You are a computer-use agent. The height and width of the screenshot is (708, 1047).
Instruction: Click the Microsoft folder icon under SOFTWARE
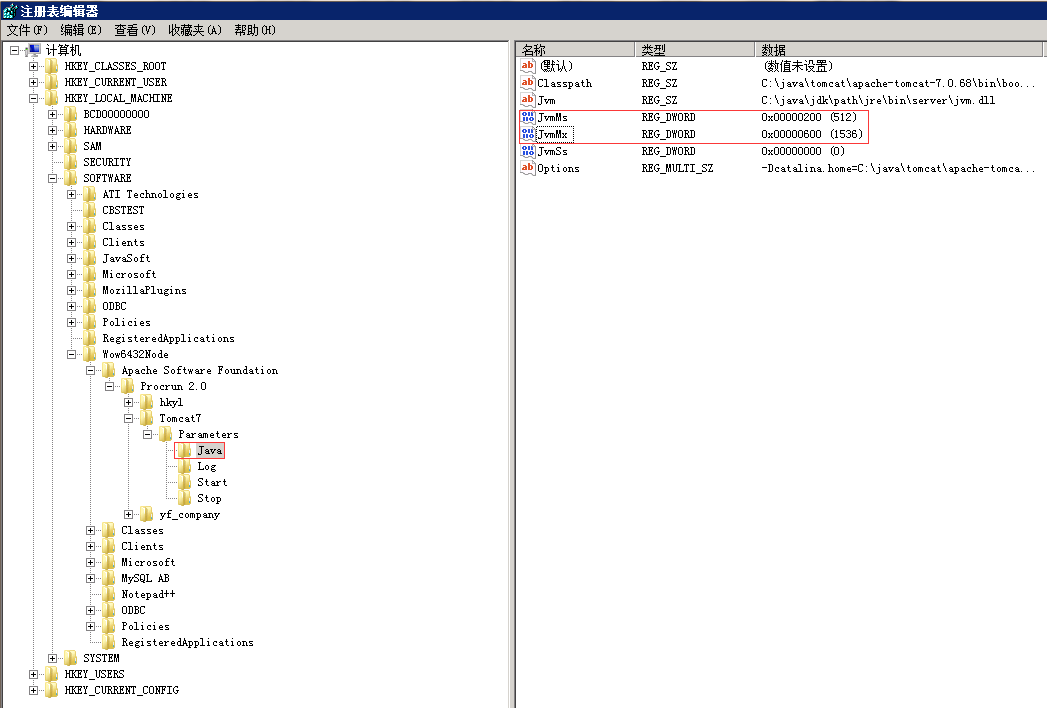tap(89, 275)
